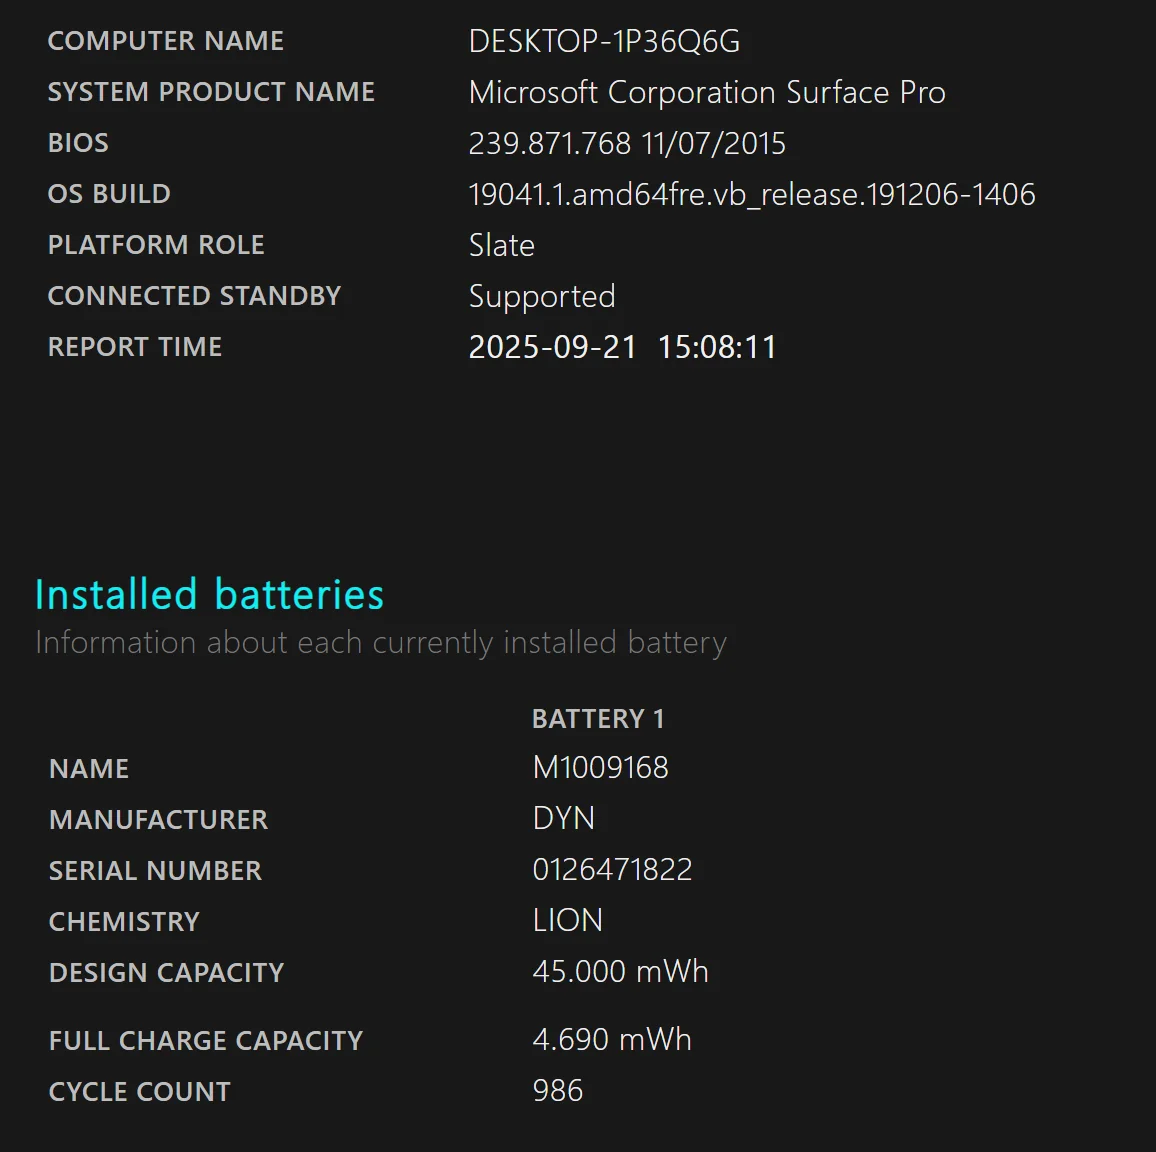Click the LION chemistry value

[x=567, y=921]
